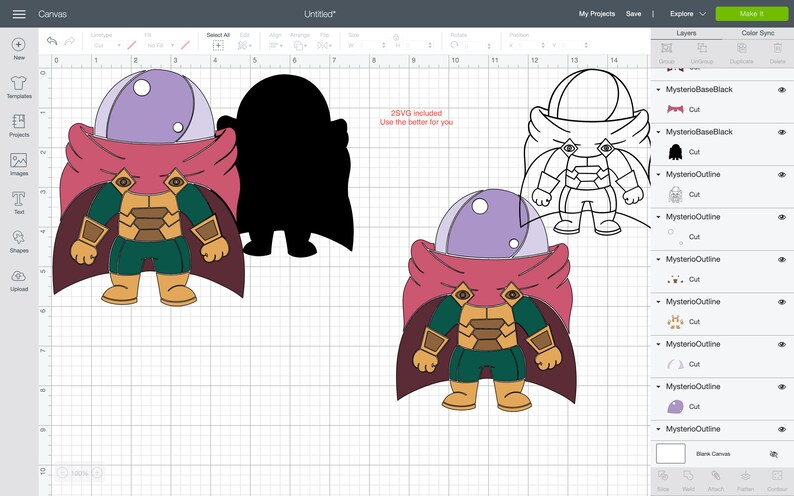Image resolution: width=794 pixels, height=496 pixels.
Task: Switch to the Layers tab
Action: (686, 33)
